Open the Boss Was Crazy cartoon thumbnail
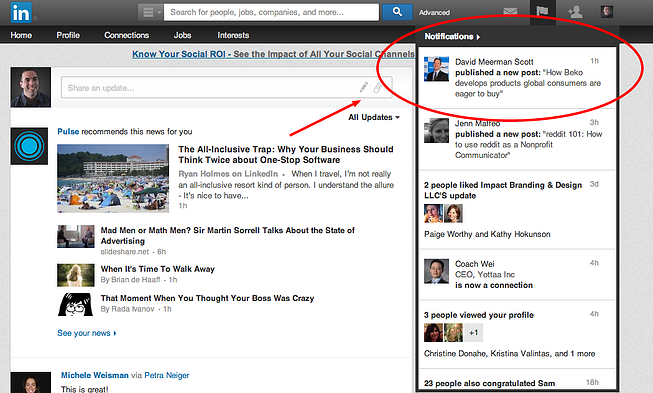The height and width of the screenshot is (393, 653). click(76, 304)
